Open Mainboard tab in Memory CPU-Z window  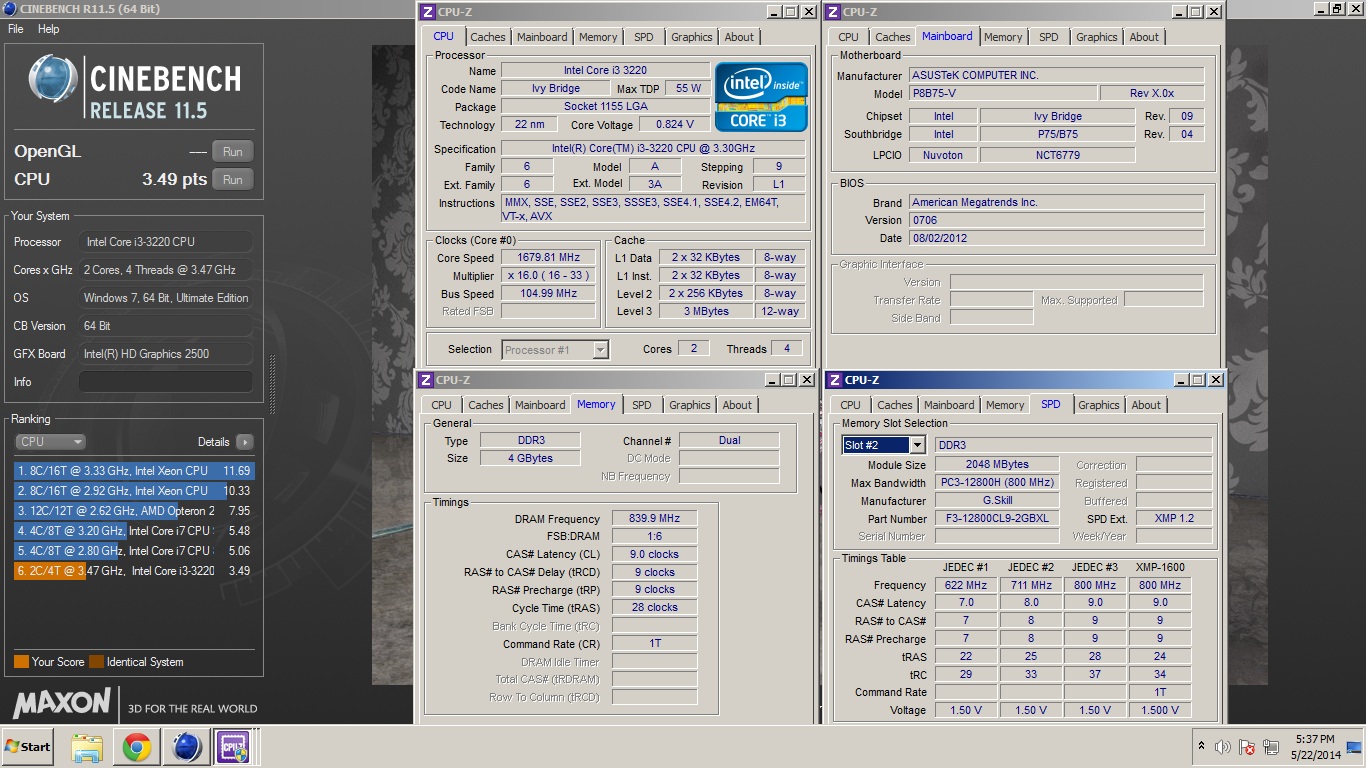point(540,405)
